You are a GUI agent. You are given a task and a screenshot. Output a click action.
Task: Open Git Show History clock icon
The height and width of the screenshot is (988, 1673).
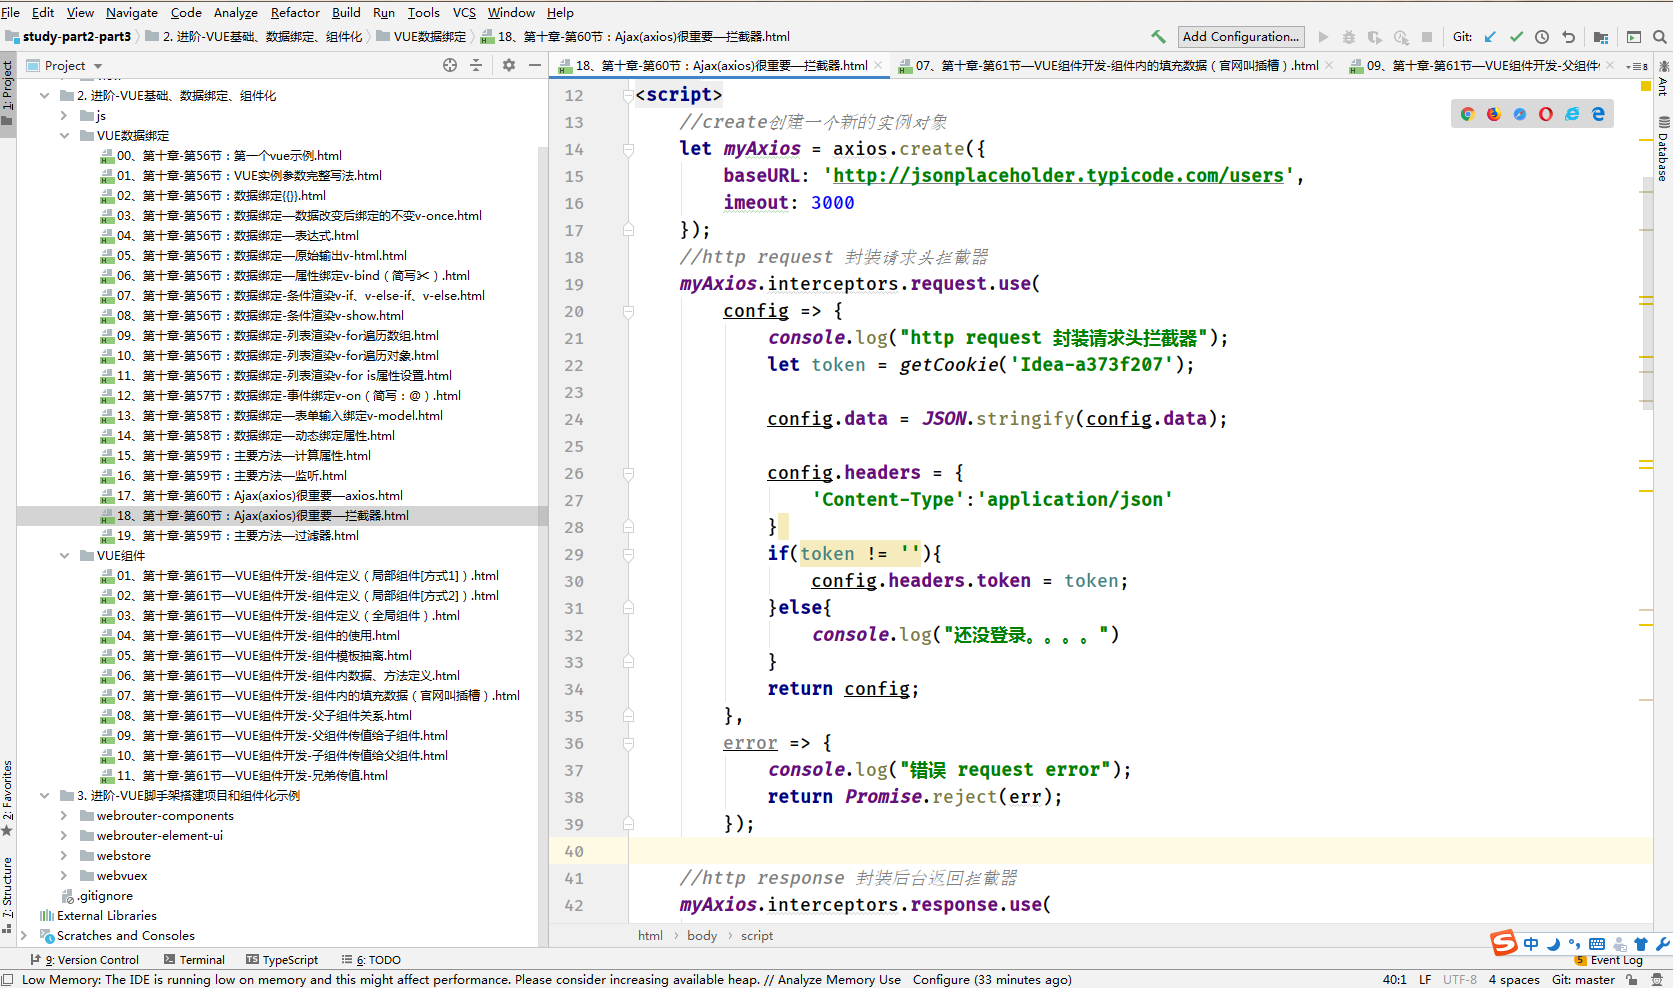pos(1542,37)
